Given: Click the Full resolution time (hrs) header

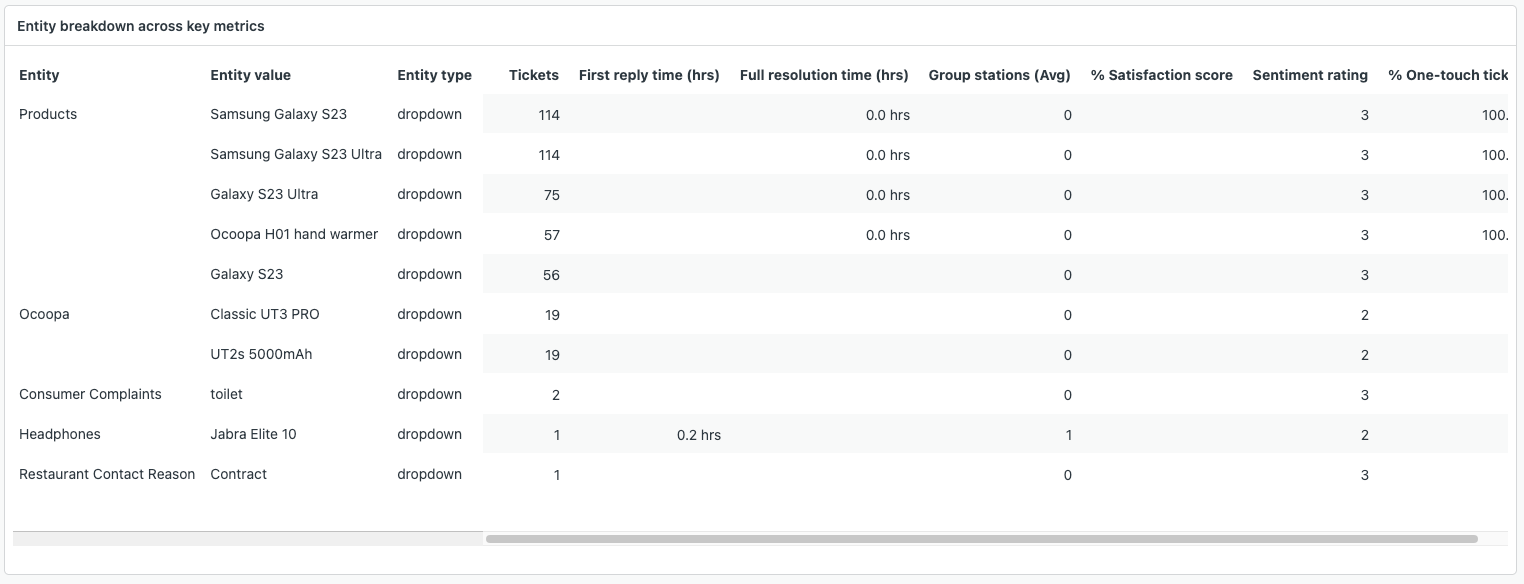Looking at the screenshot, I should [x=824, y=75].
